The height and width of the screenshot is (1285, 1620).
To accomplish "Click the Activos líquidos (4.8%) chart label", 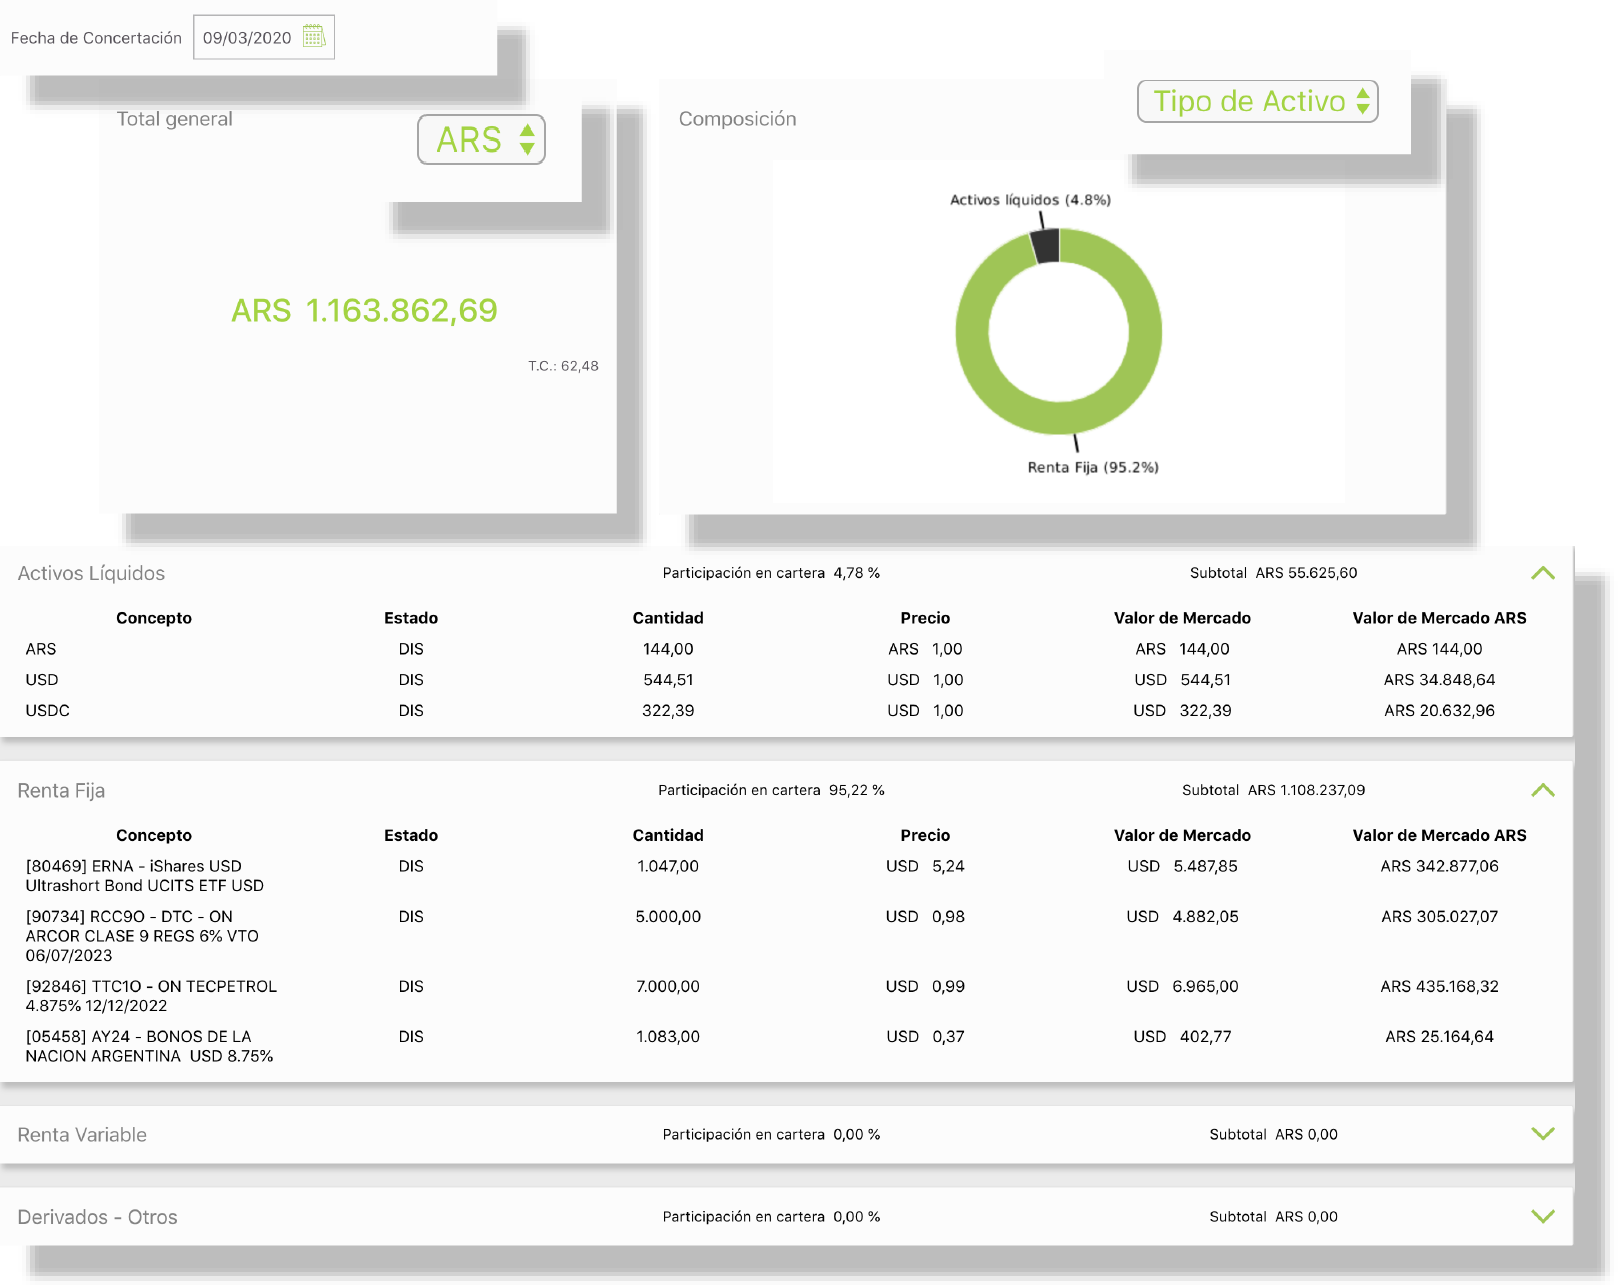I will [1030, 200].
